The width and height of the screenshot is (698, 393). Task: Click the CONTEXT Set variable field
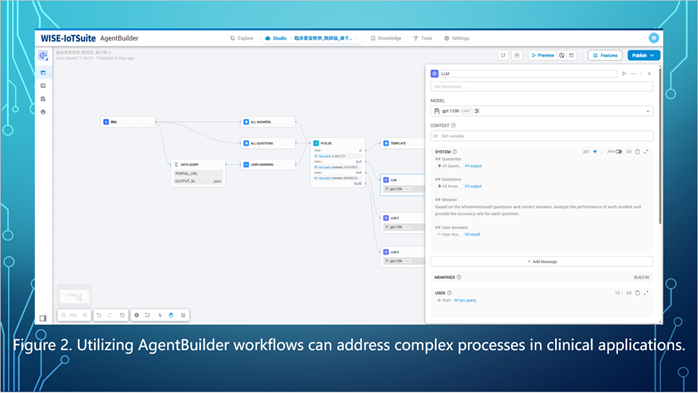[542, 136]
